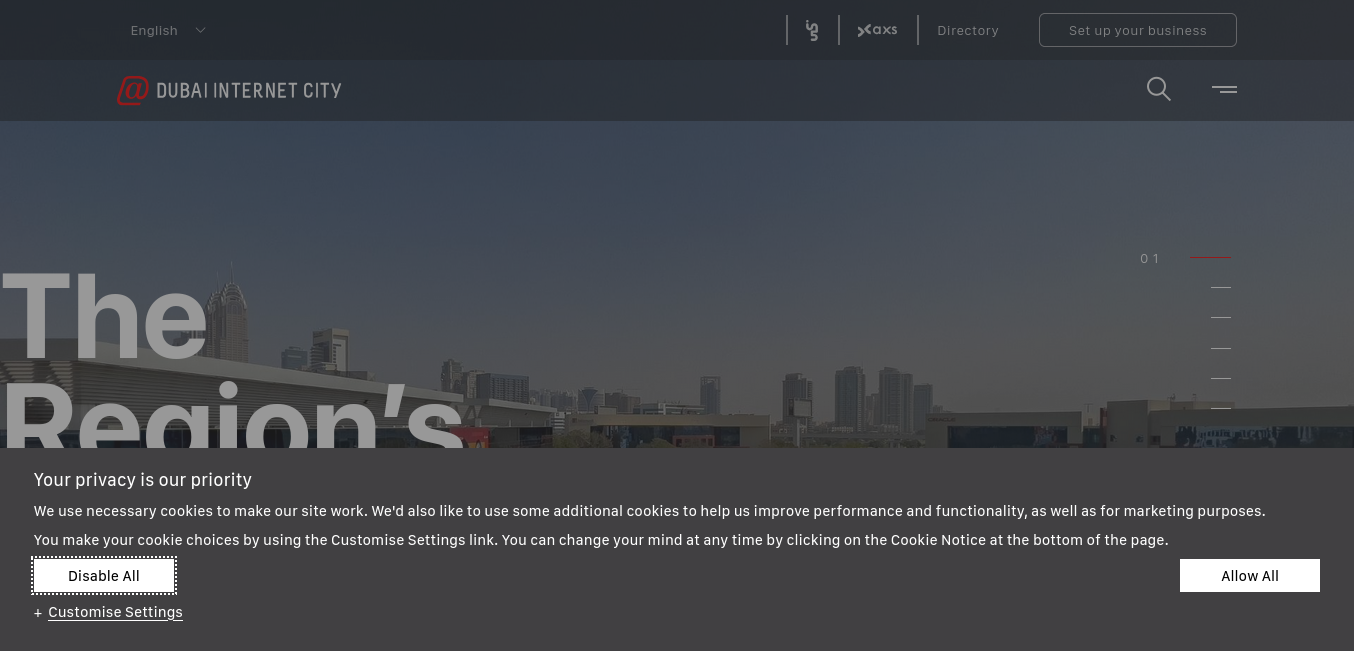Select the third slide indicator line
Image resolution: width=1366 pixels, height=651 pixels.
(x=1220, y=318)
